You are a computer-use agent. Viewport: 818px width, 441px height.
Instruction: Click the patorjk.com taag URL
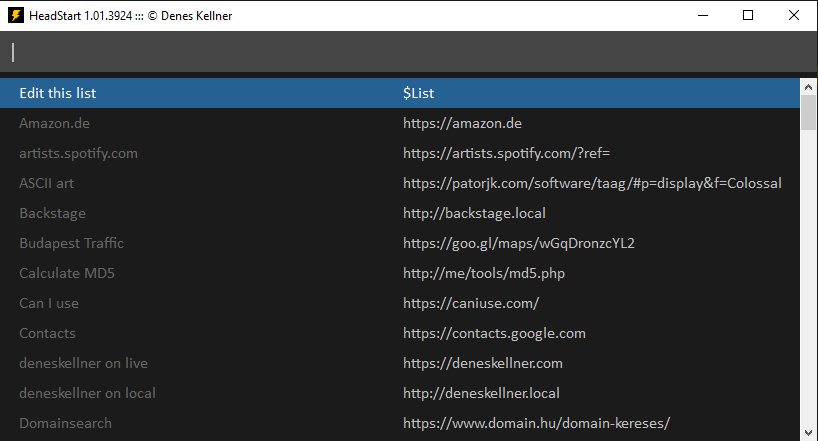pos(592,183)
